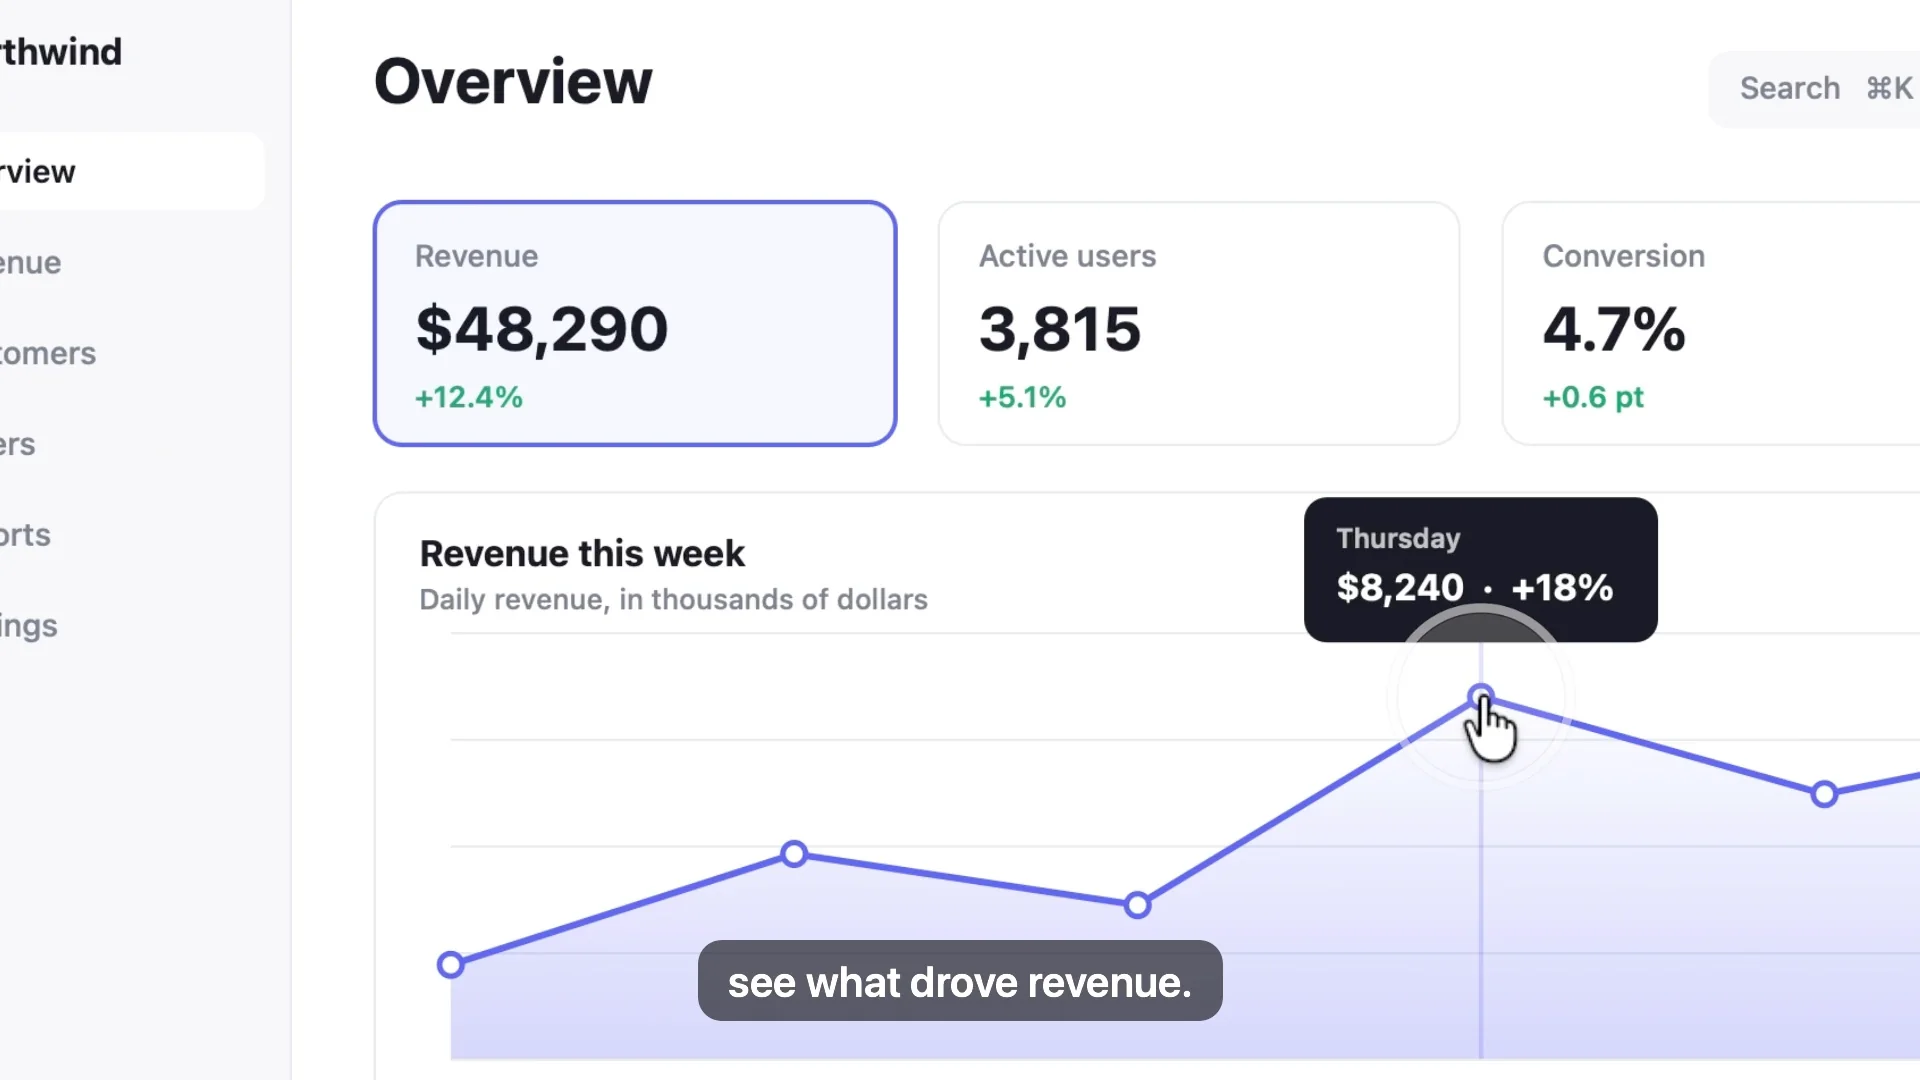1920x1080 pixels.
Task: Click the data point after Thursday's peak
Action: (1824, 794)
